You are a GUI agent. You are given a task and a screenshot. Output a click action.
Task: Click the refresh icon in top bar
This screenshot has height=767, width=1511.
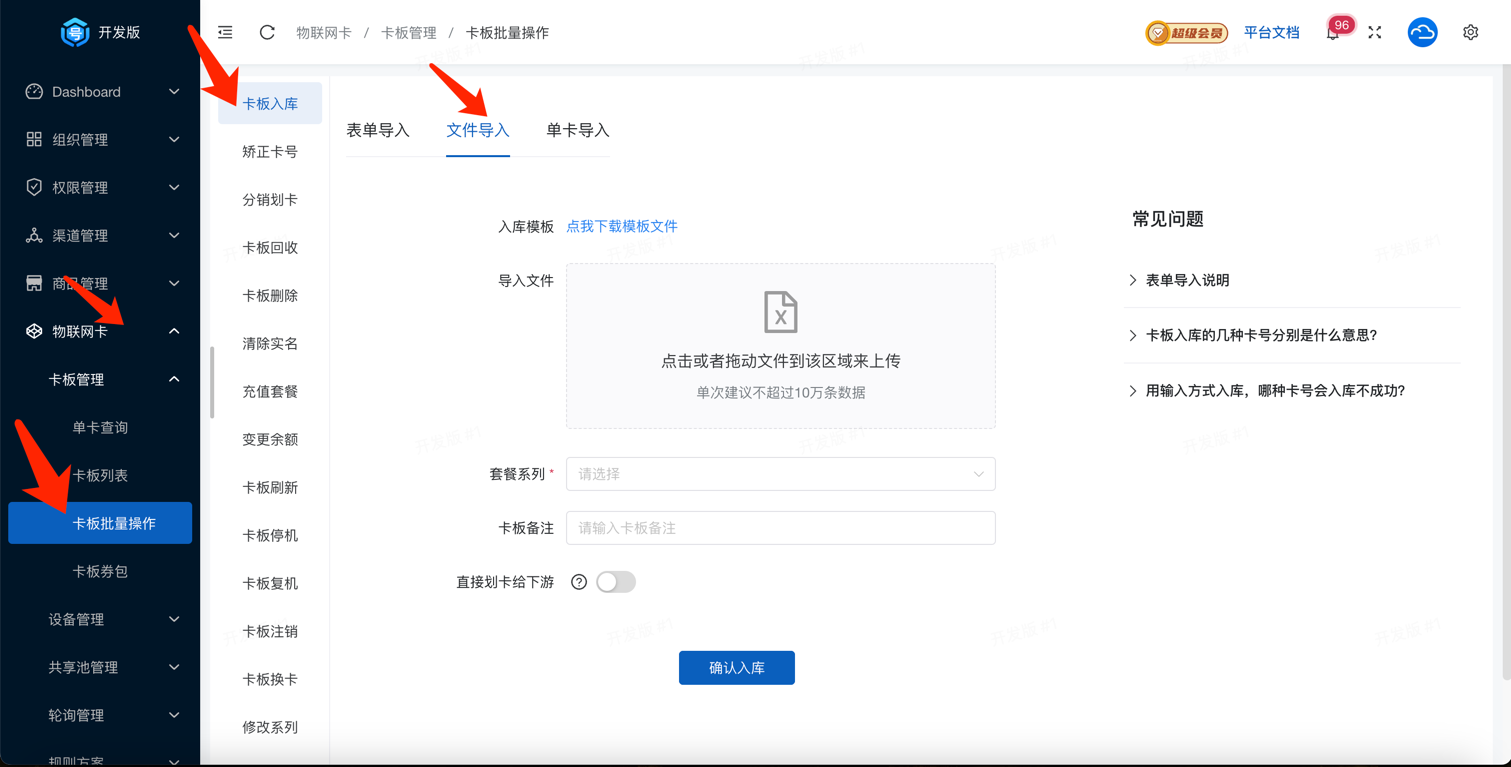pyautogui.click(x=267, y=32)
